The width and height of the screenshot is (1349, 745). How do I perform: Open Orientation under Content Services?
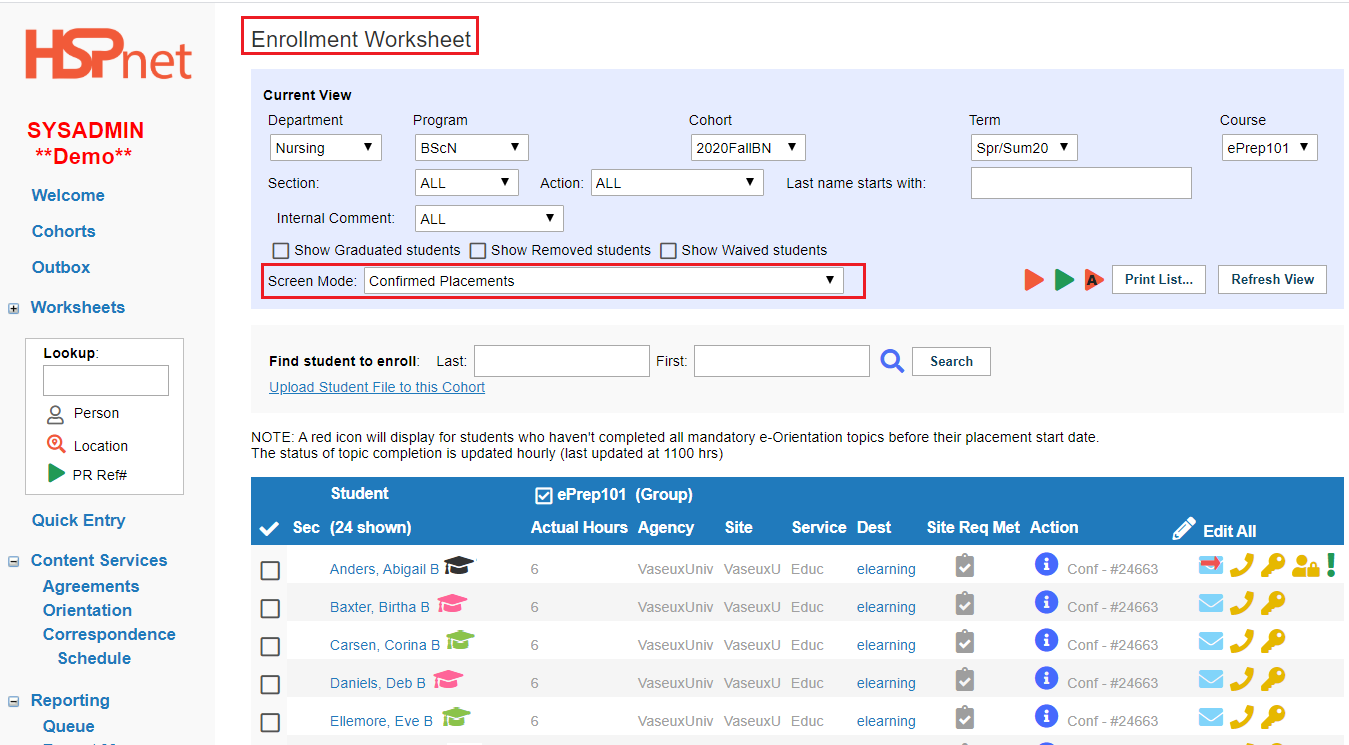point(87,610)
